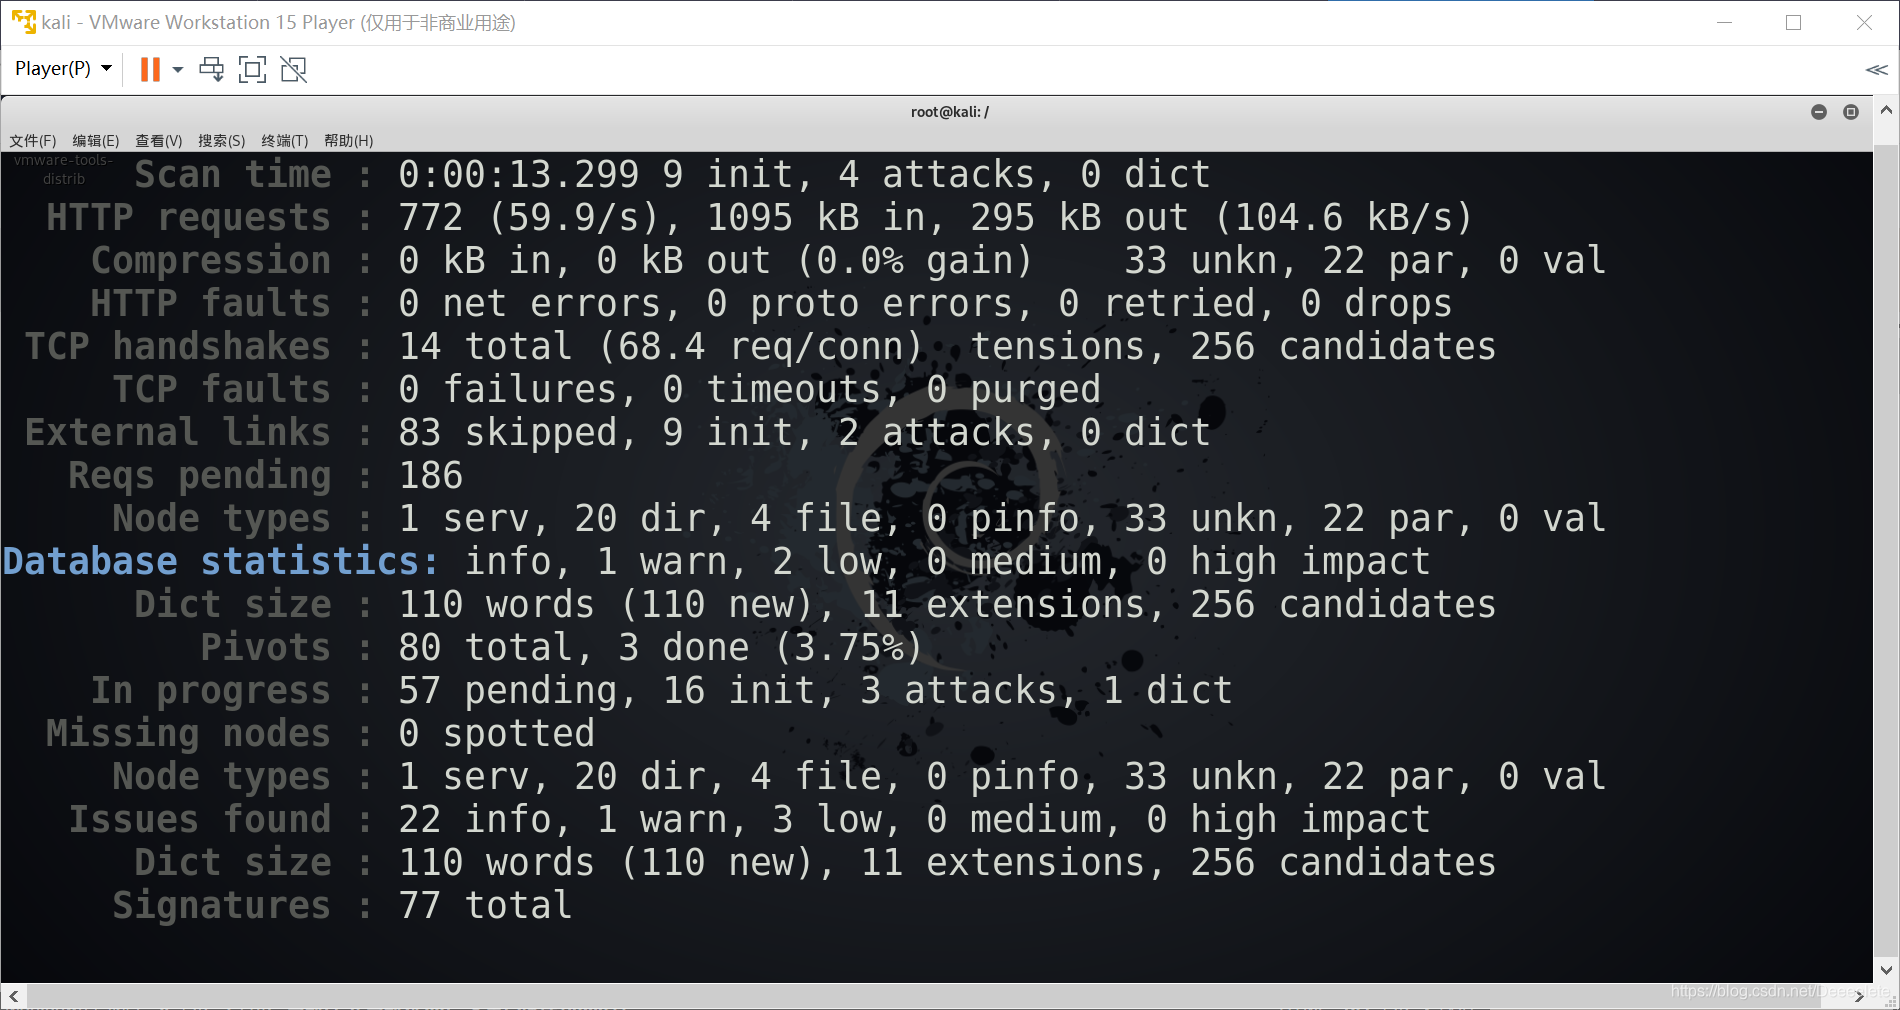The height and width of the screenshot is (1010, 1900).
Task: Click the 'Reqs pending' value 186
Action: (x=431, y=475)
